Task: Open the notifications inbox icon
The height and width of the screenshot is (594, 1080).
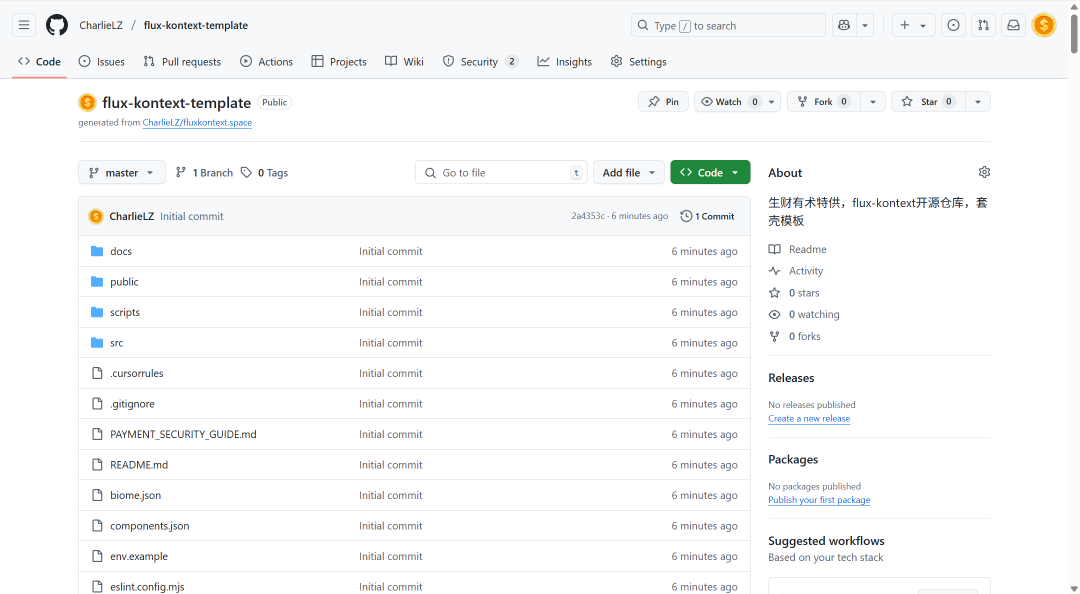Action: tap(1013, 25)
